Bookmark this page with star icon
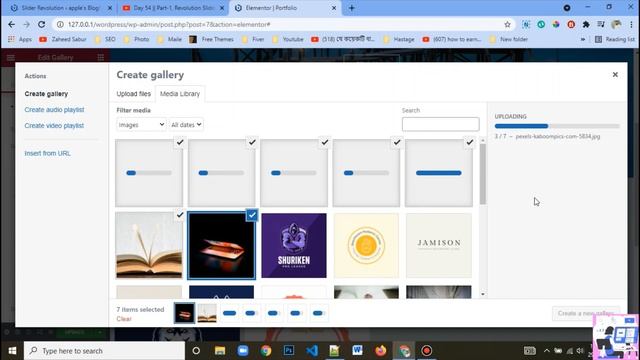 coord(507,24)
